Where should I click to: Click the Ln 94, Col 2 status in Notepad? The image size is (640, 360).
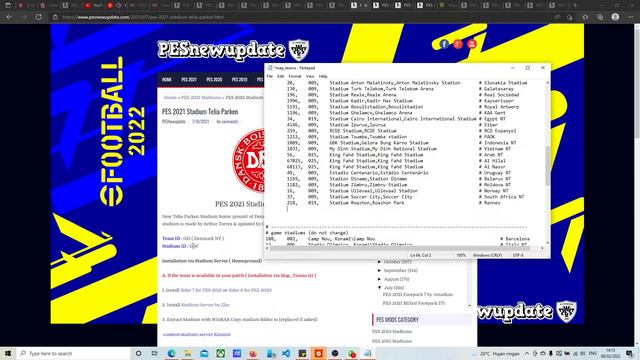click(x=421, y=255)
